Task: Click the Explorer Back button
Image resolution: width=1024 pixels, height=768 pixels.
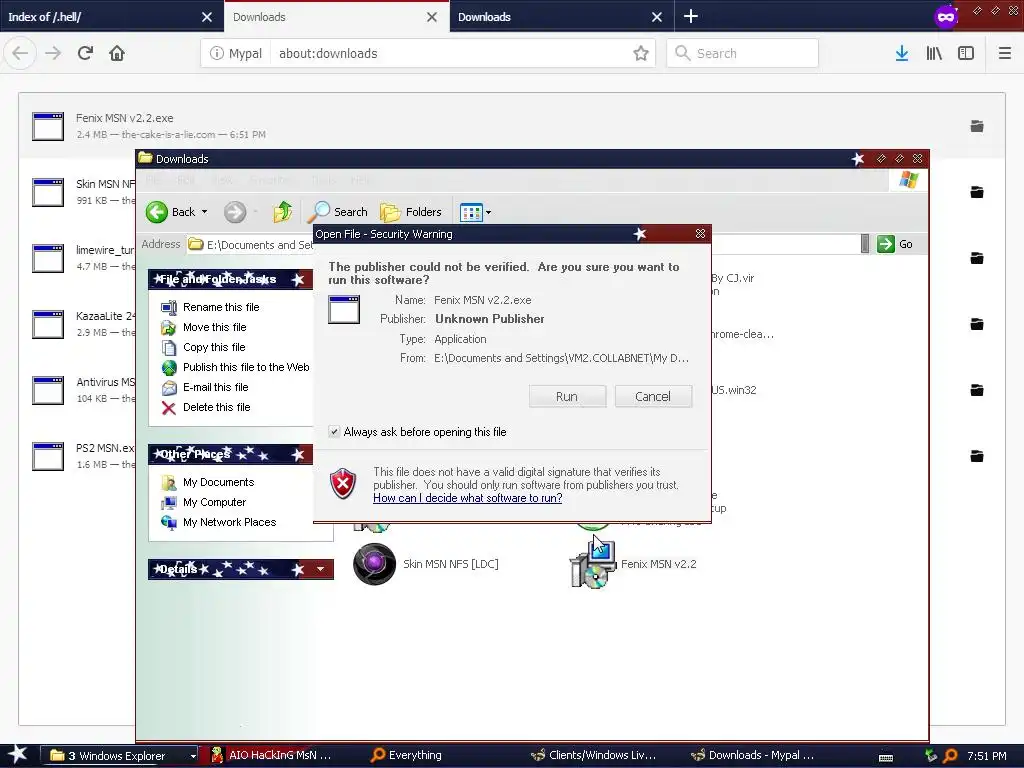Action: point(169,212)
